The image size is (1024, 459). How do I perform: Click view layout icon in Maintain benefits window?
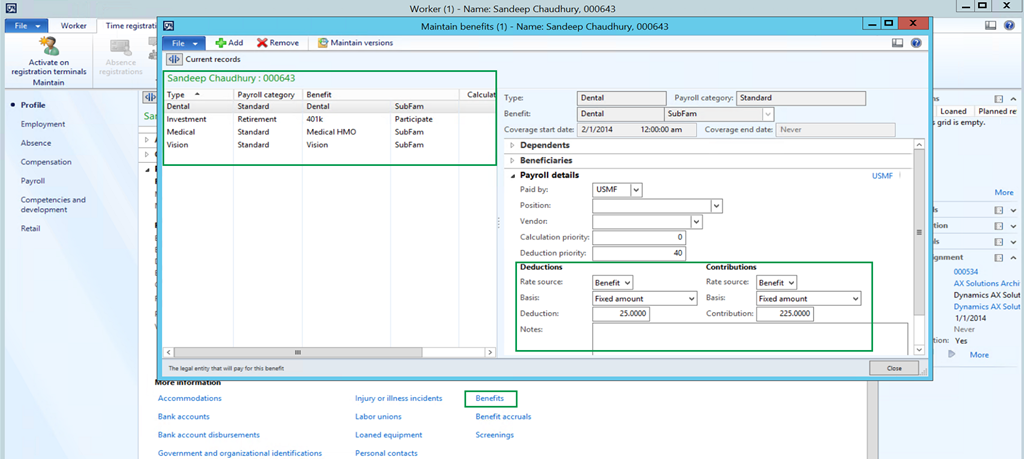click(x=897, y=43)
